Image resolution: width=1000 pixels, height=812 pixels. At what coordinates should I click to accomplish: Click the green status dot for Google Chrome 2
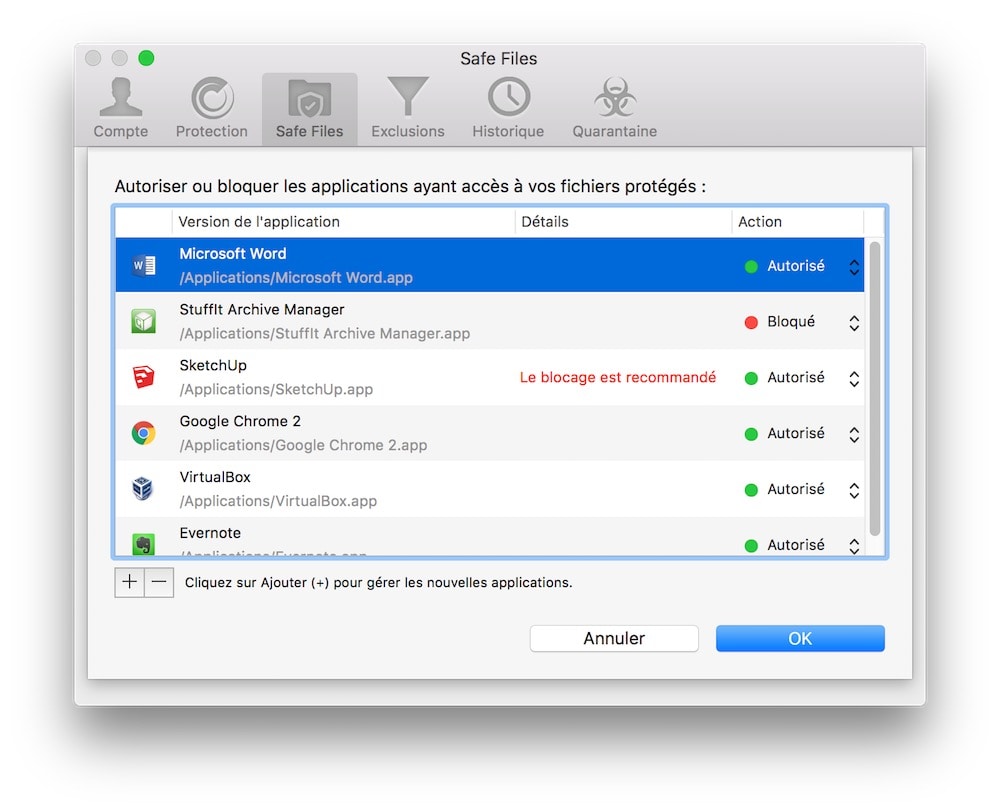click(751, 434)
